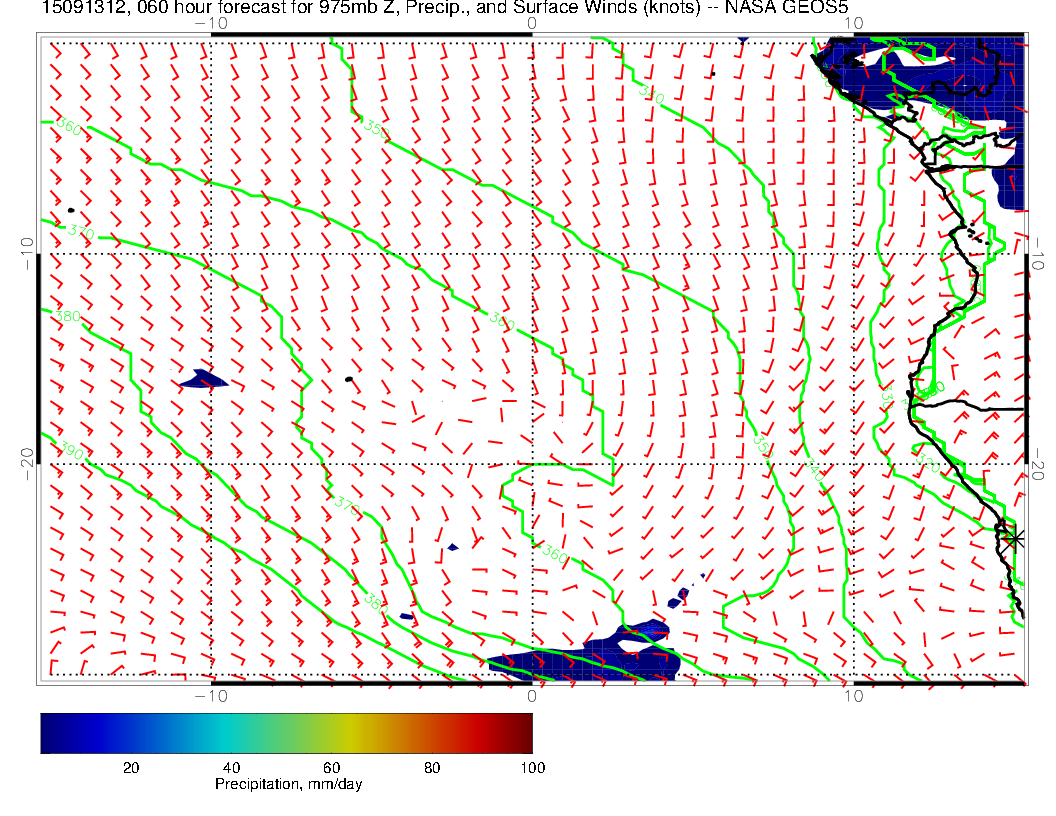The height and width of the screenshot is (816, 1056).
Task: Click the "-10" longitude label on the top axis
Action: coord(211,23)
